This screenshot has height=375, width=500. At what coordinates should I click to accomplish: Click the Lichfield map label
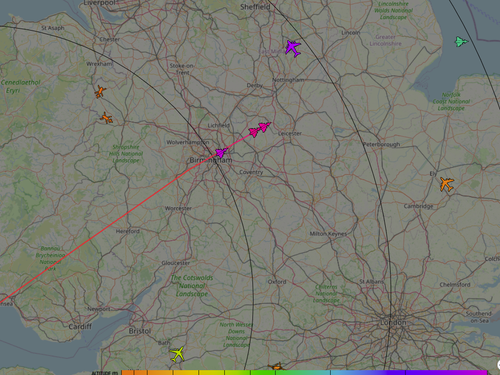[x=219, y=125]
